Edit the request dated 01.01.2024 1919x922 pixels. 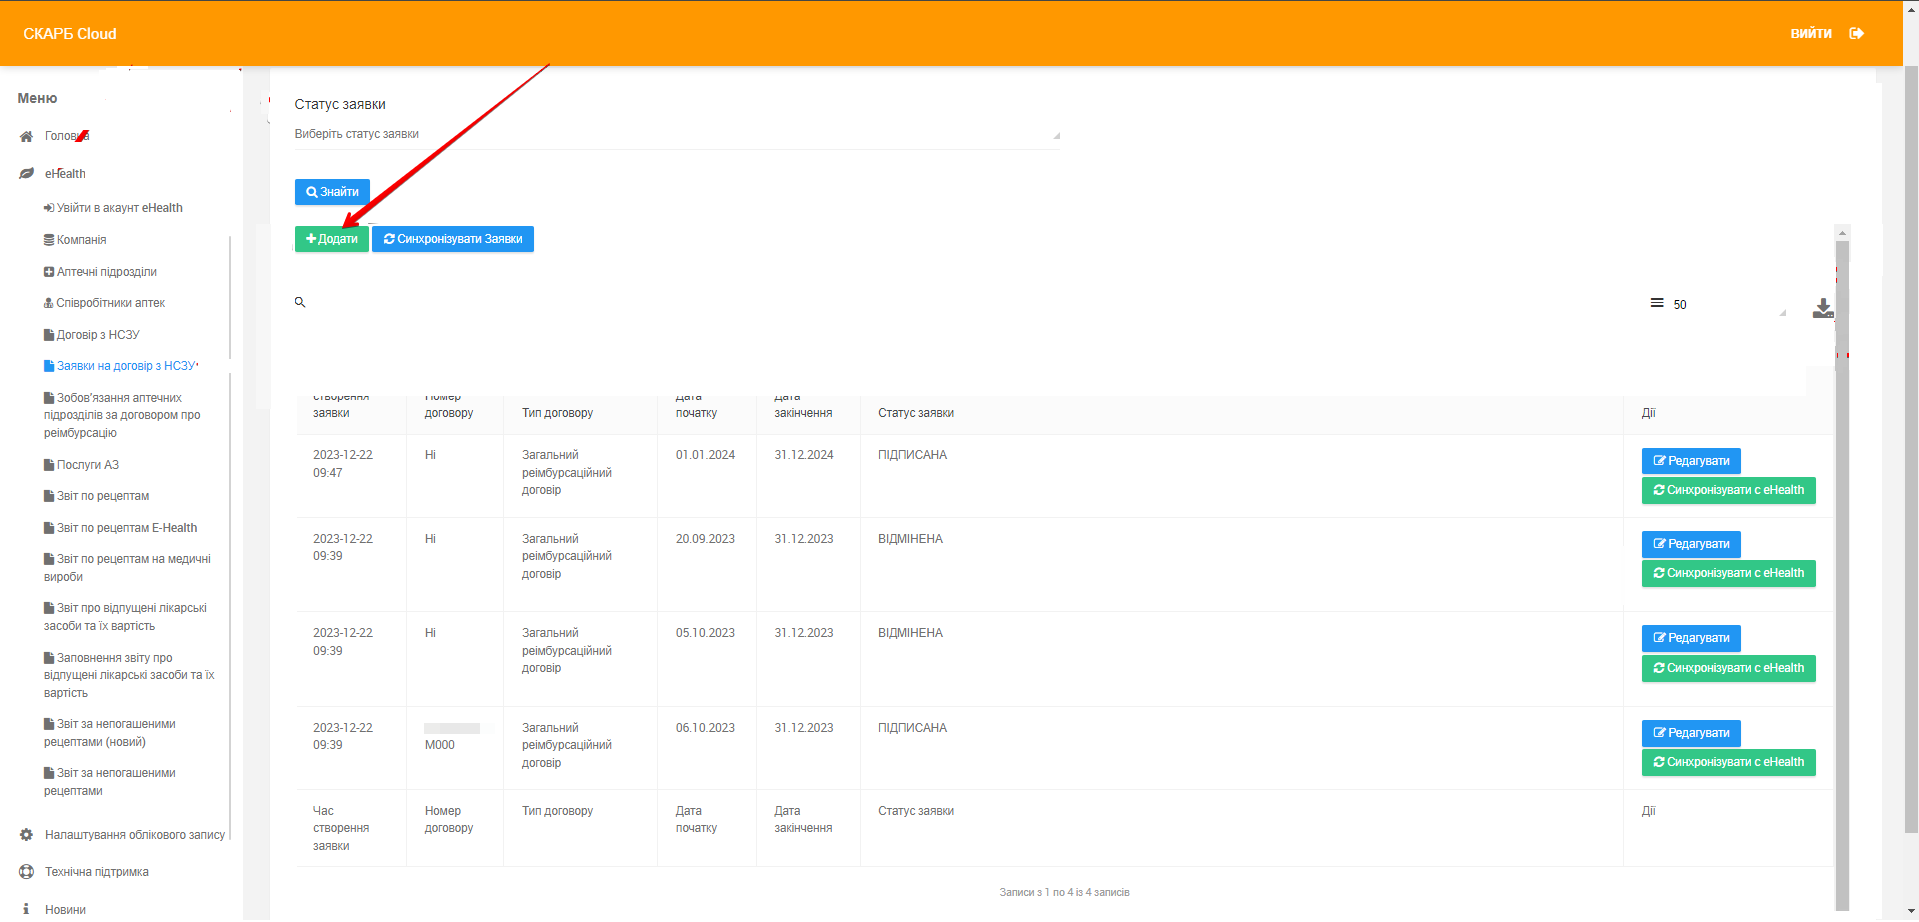click(1690, 461)
